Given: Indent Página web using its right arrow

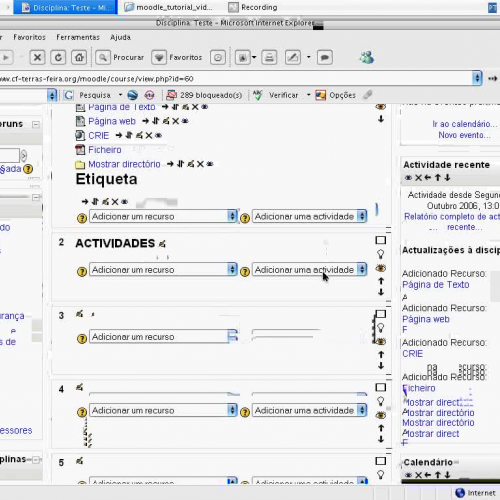Looking at the screenshot, I should click(145, 121).
